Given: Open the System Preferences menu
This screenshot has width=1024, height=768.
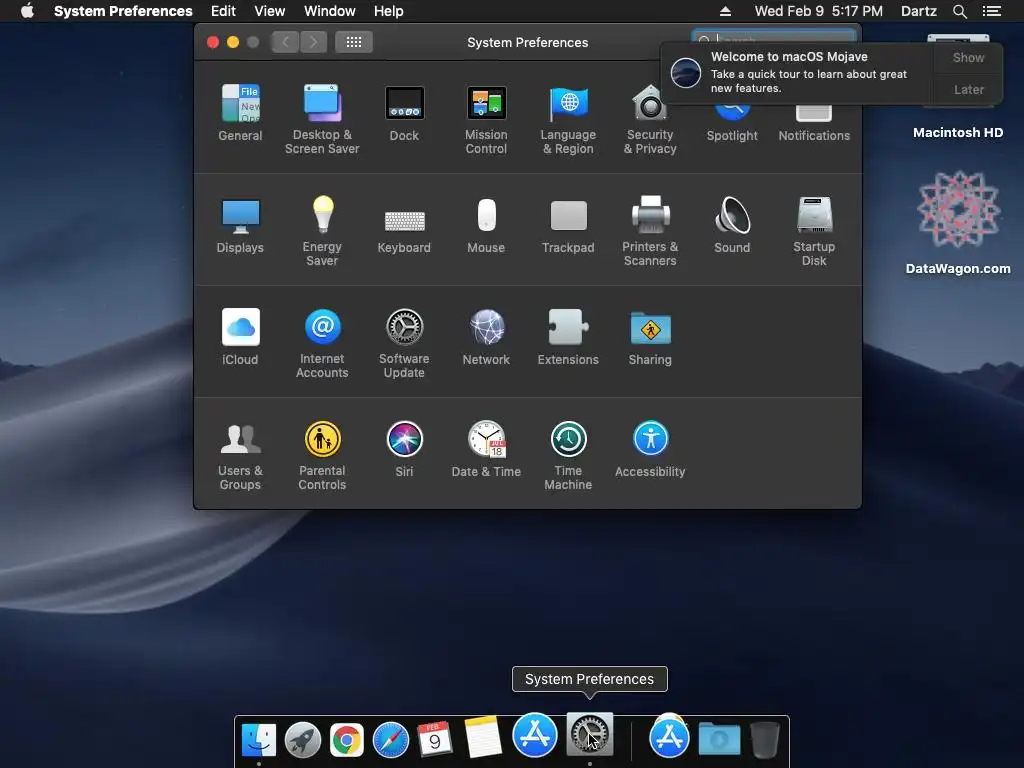Looking at the screenshot, I should (123, 11).
